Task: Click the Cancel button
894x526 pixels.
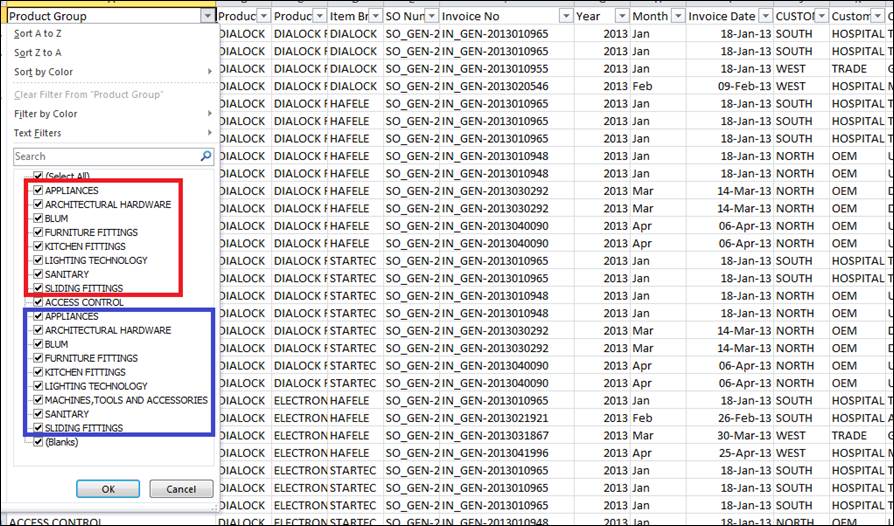Action: pyautogui.click(x=181, y=489)
